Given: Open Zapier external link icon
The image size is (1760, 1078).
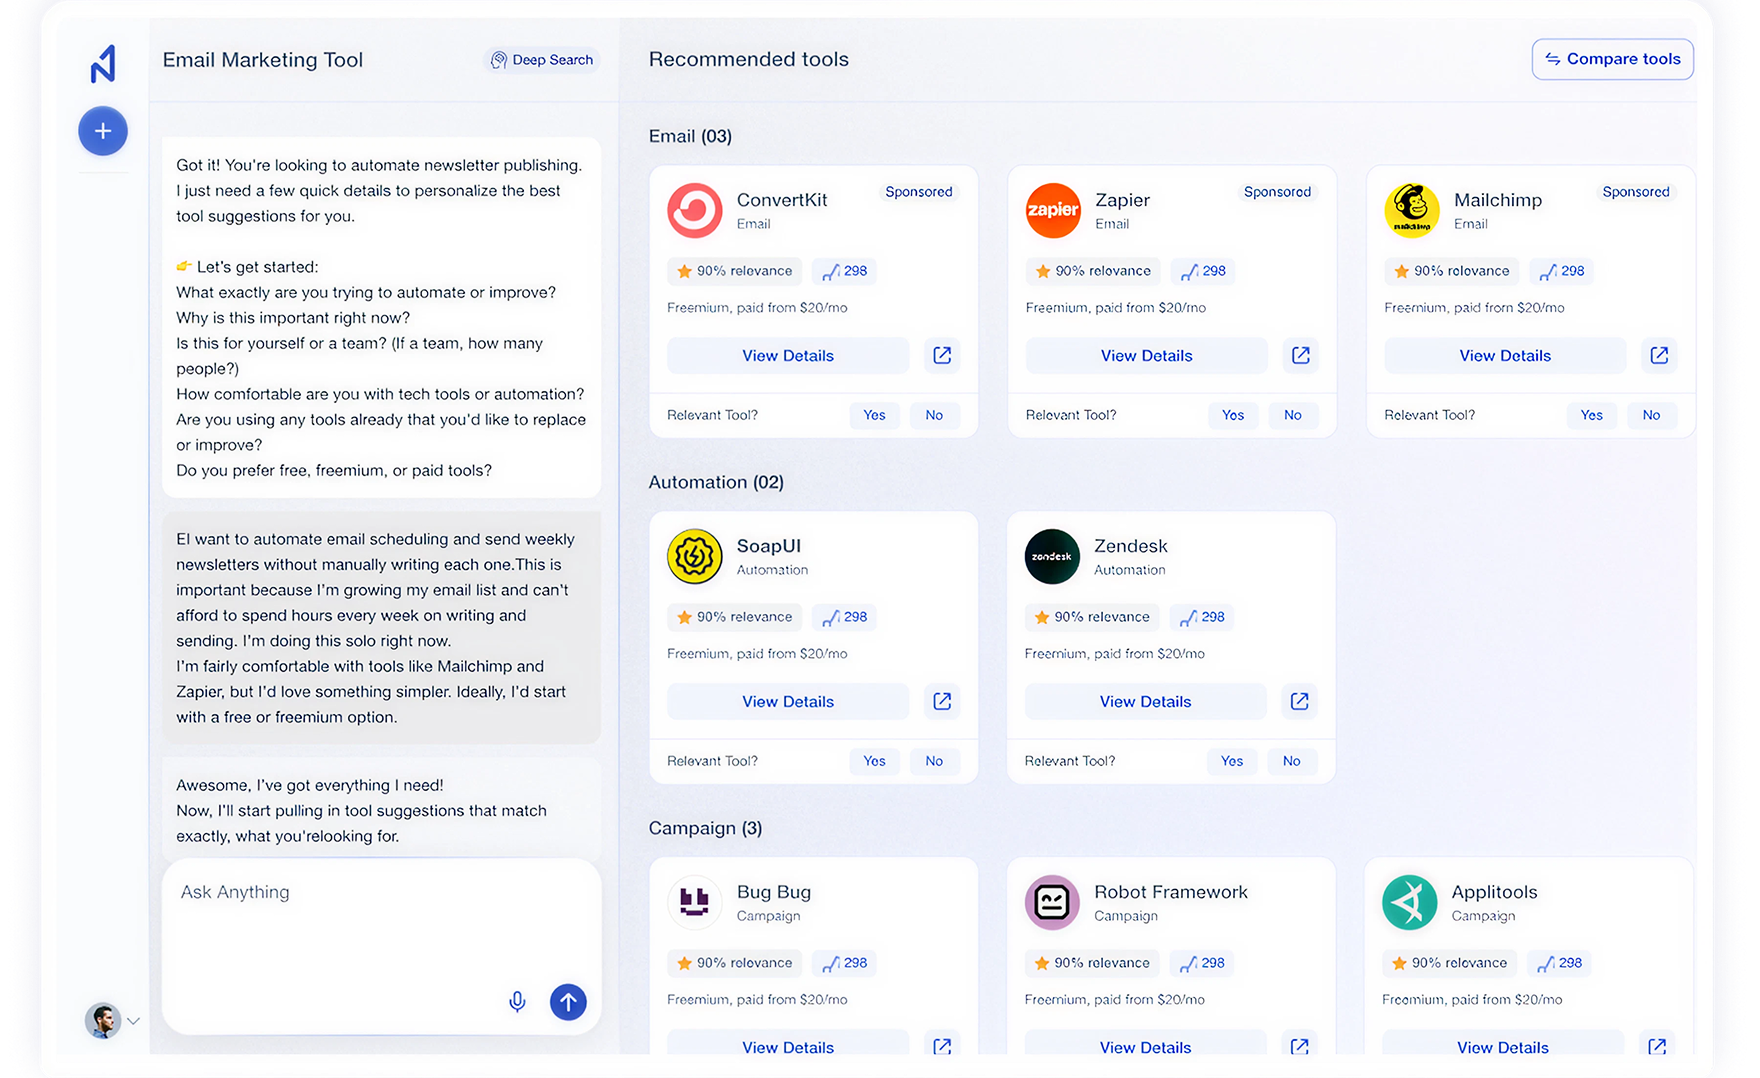Looking at the screenshot, I should [1300, 355].
